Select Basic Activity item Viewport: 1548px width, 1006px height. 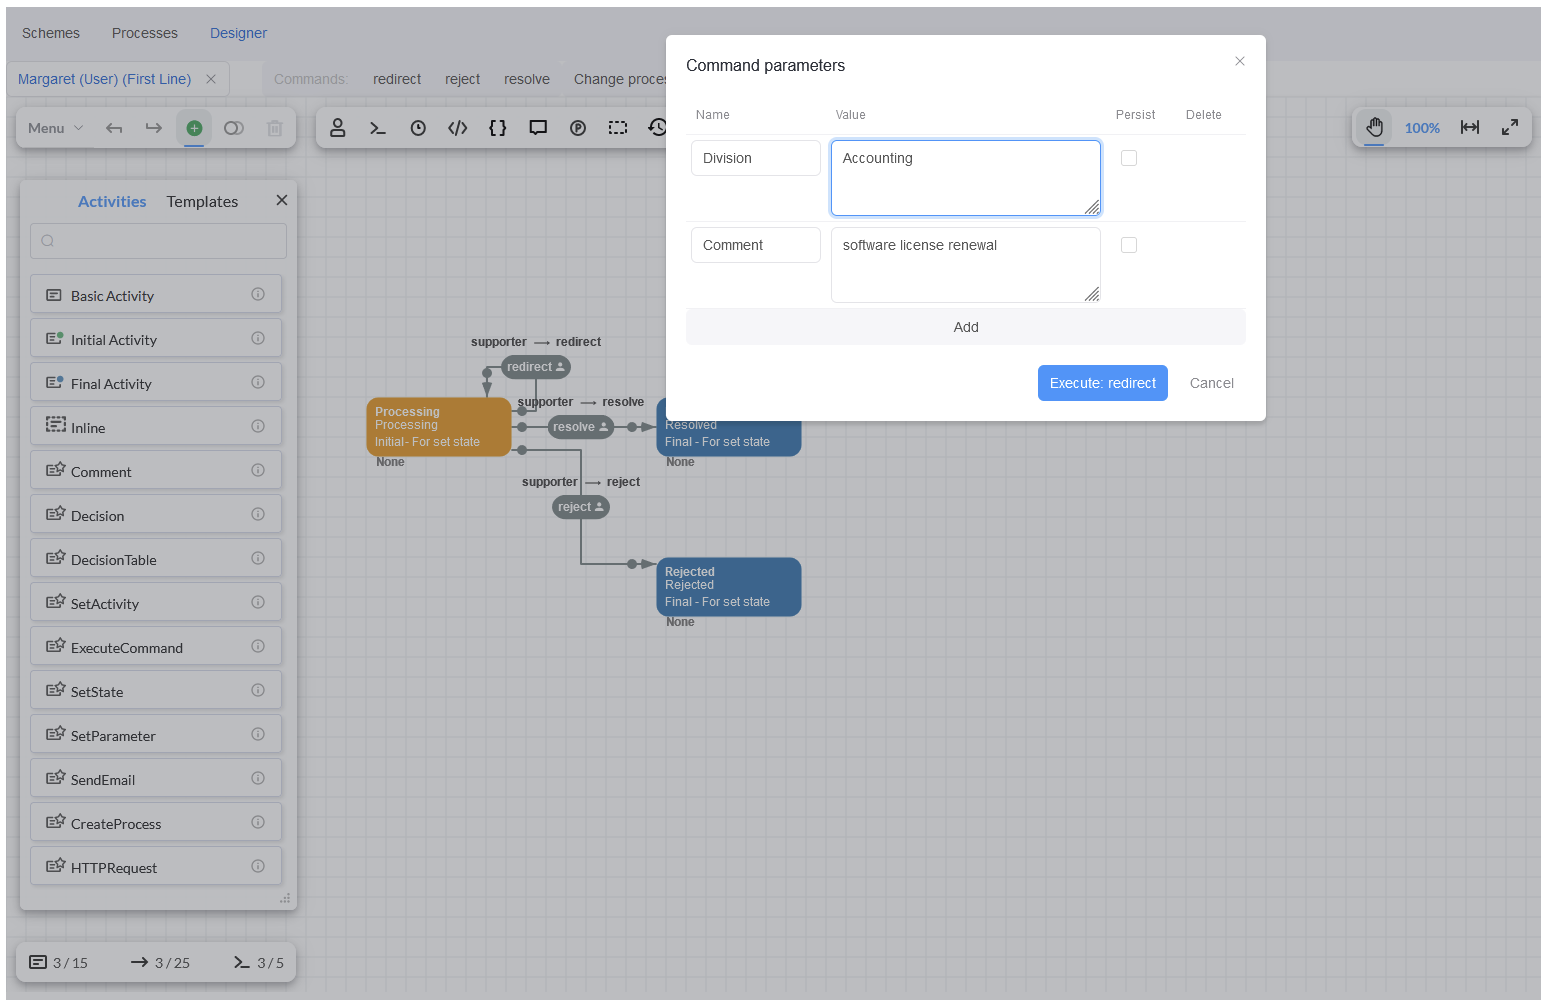tap(156, 295)
